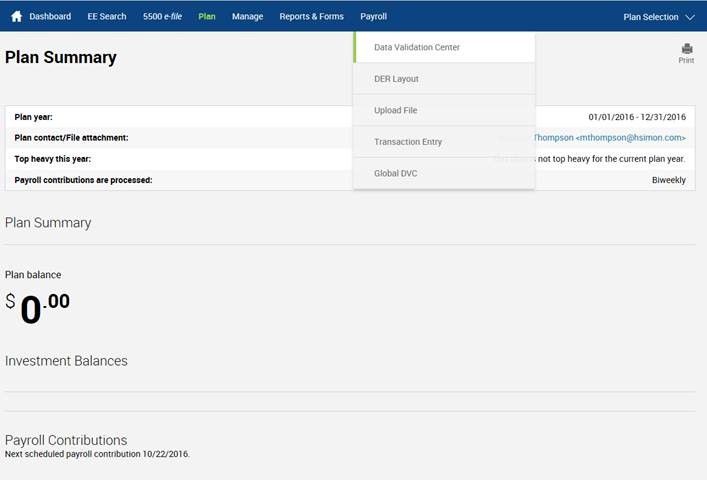
Task: Choose Upload File from the dropdown
Action: [x=396, y=110]
